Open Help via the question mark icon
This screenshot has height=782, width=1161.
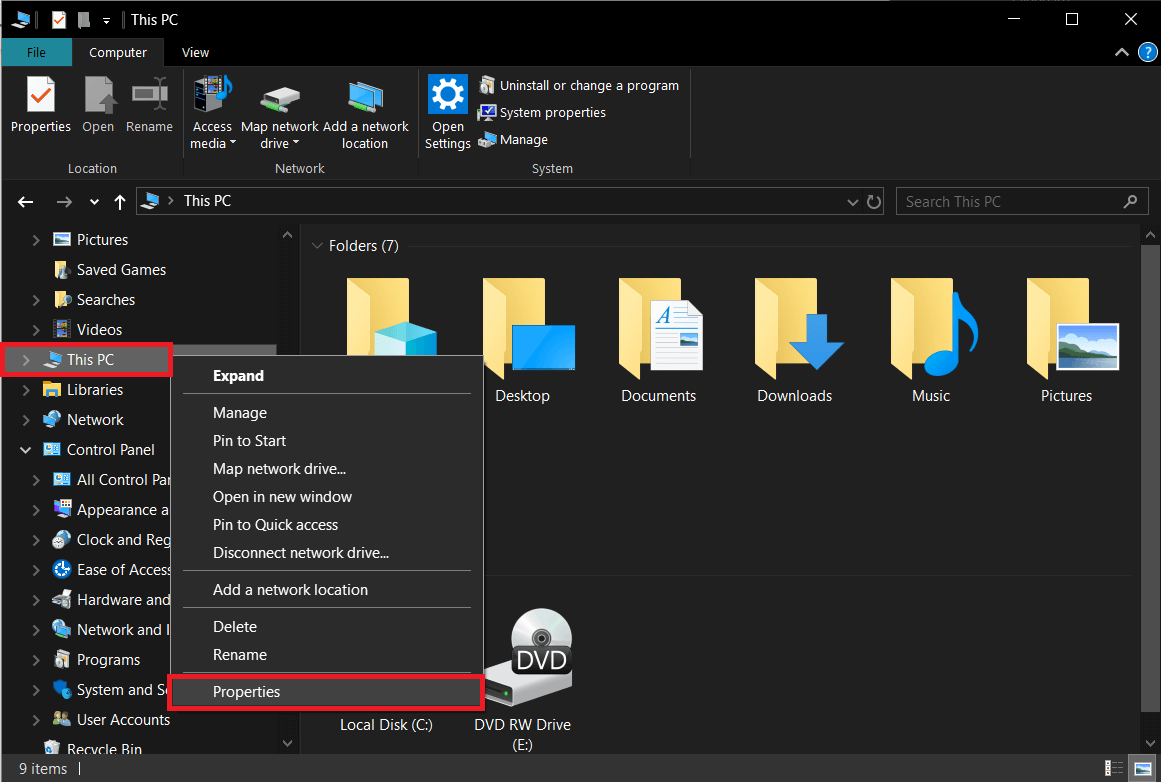point(1147,52)
